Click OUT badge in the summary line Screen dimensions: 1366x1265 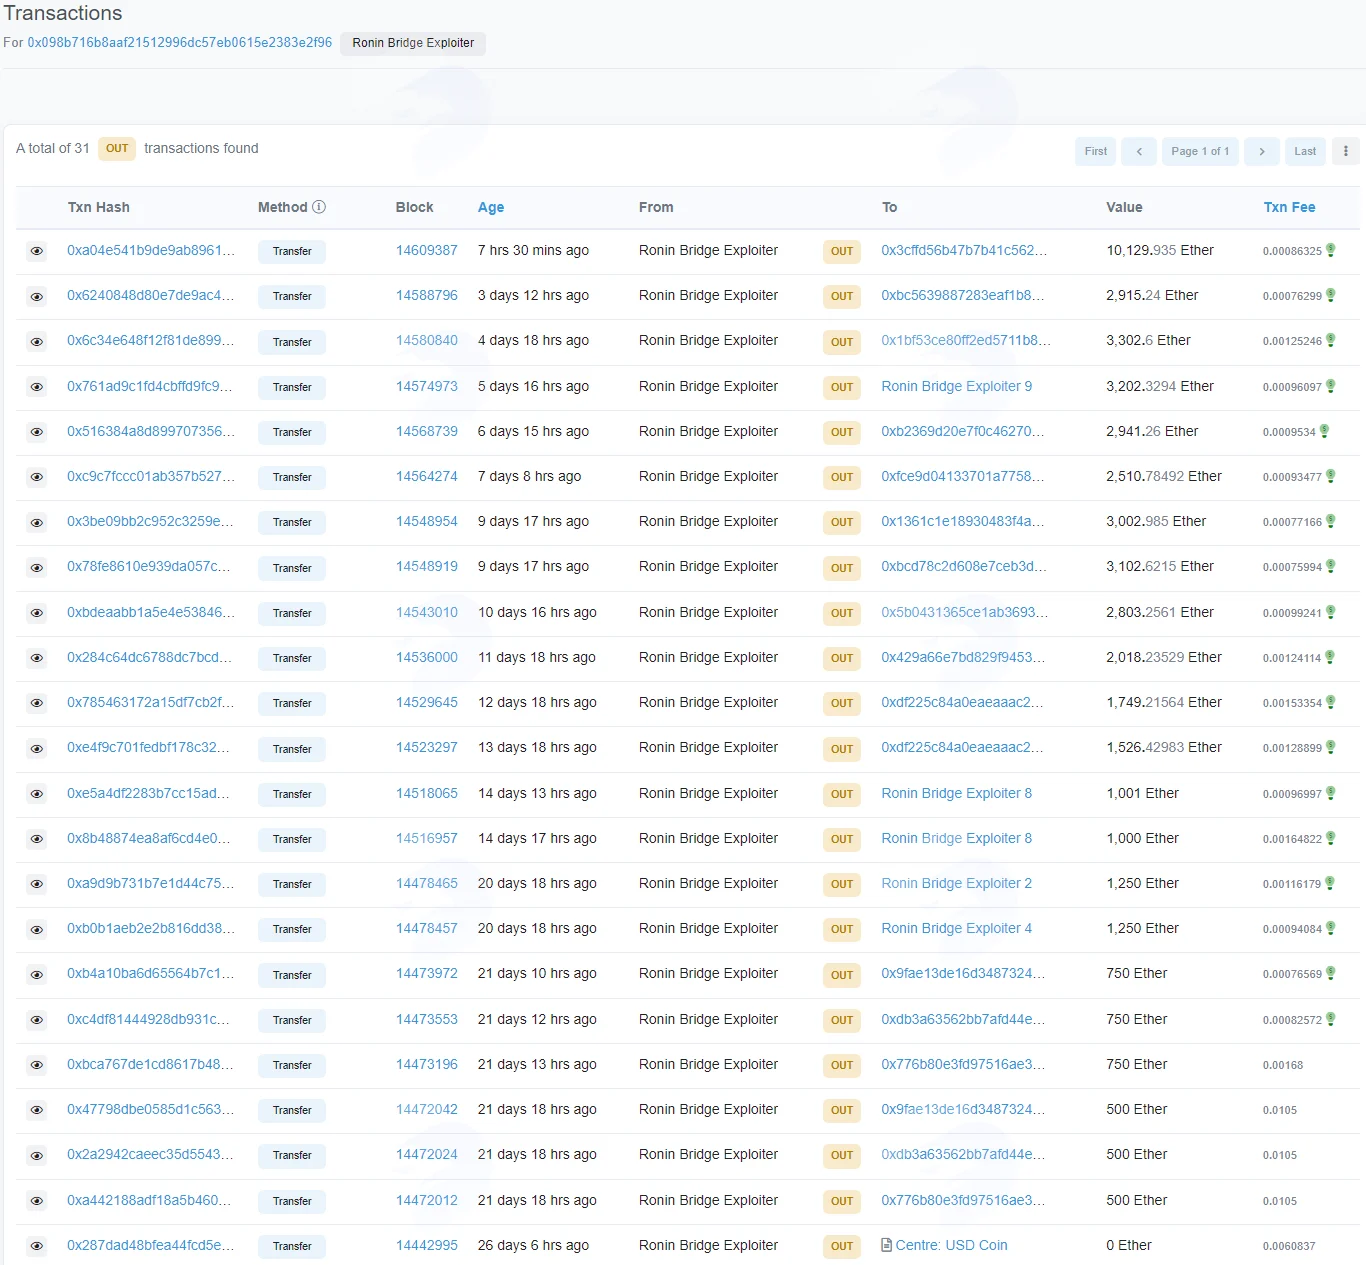[x=117, y=148]
